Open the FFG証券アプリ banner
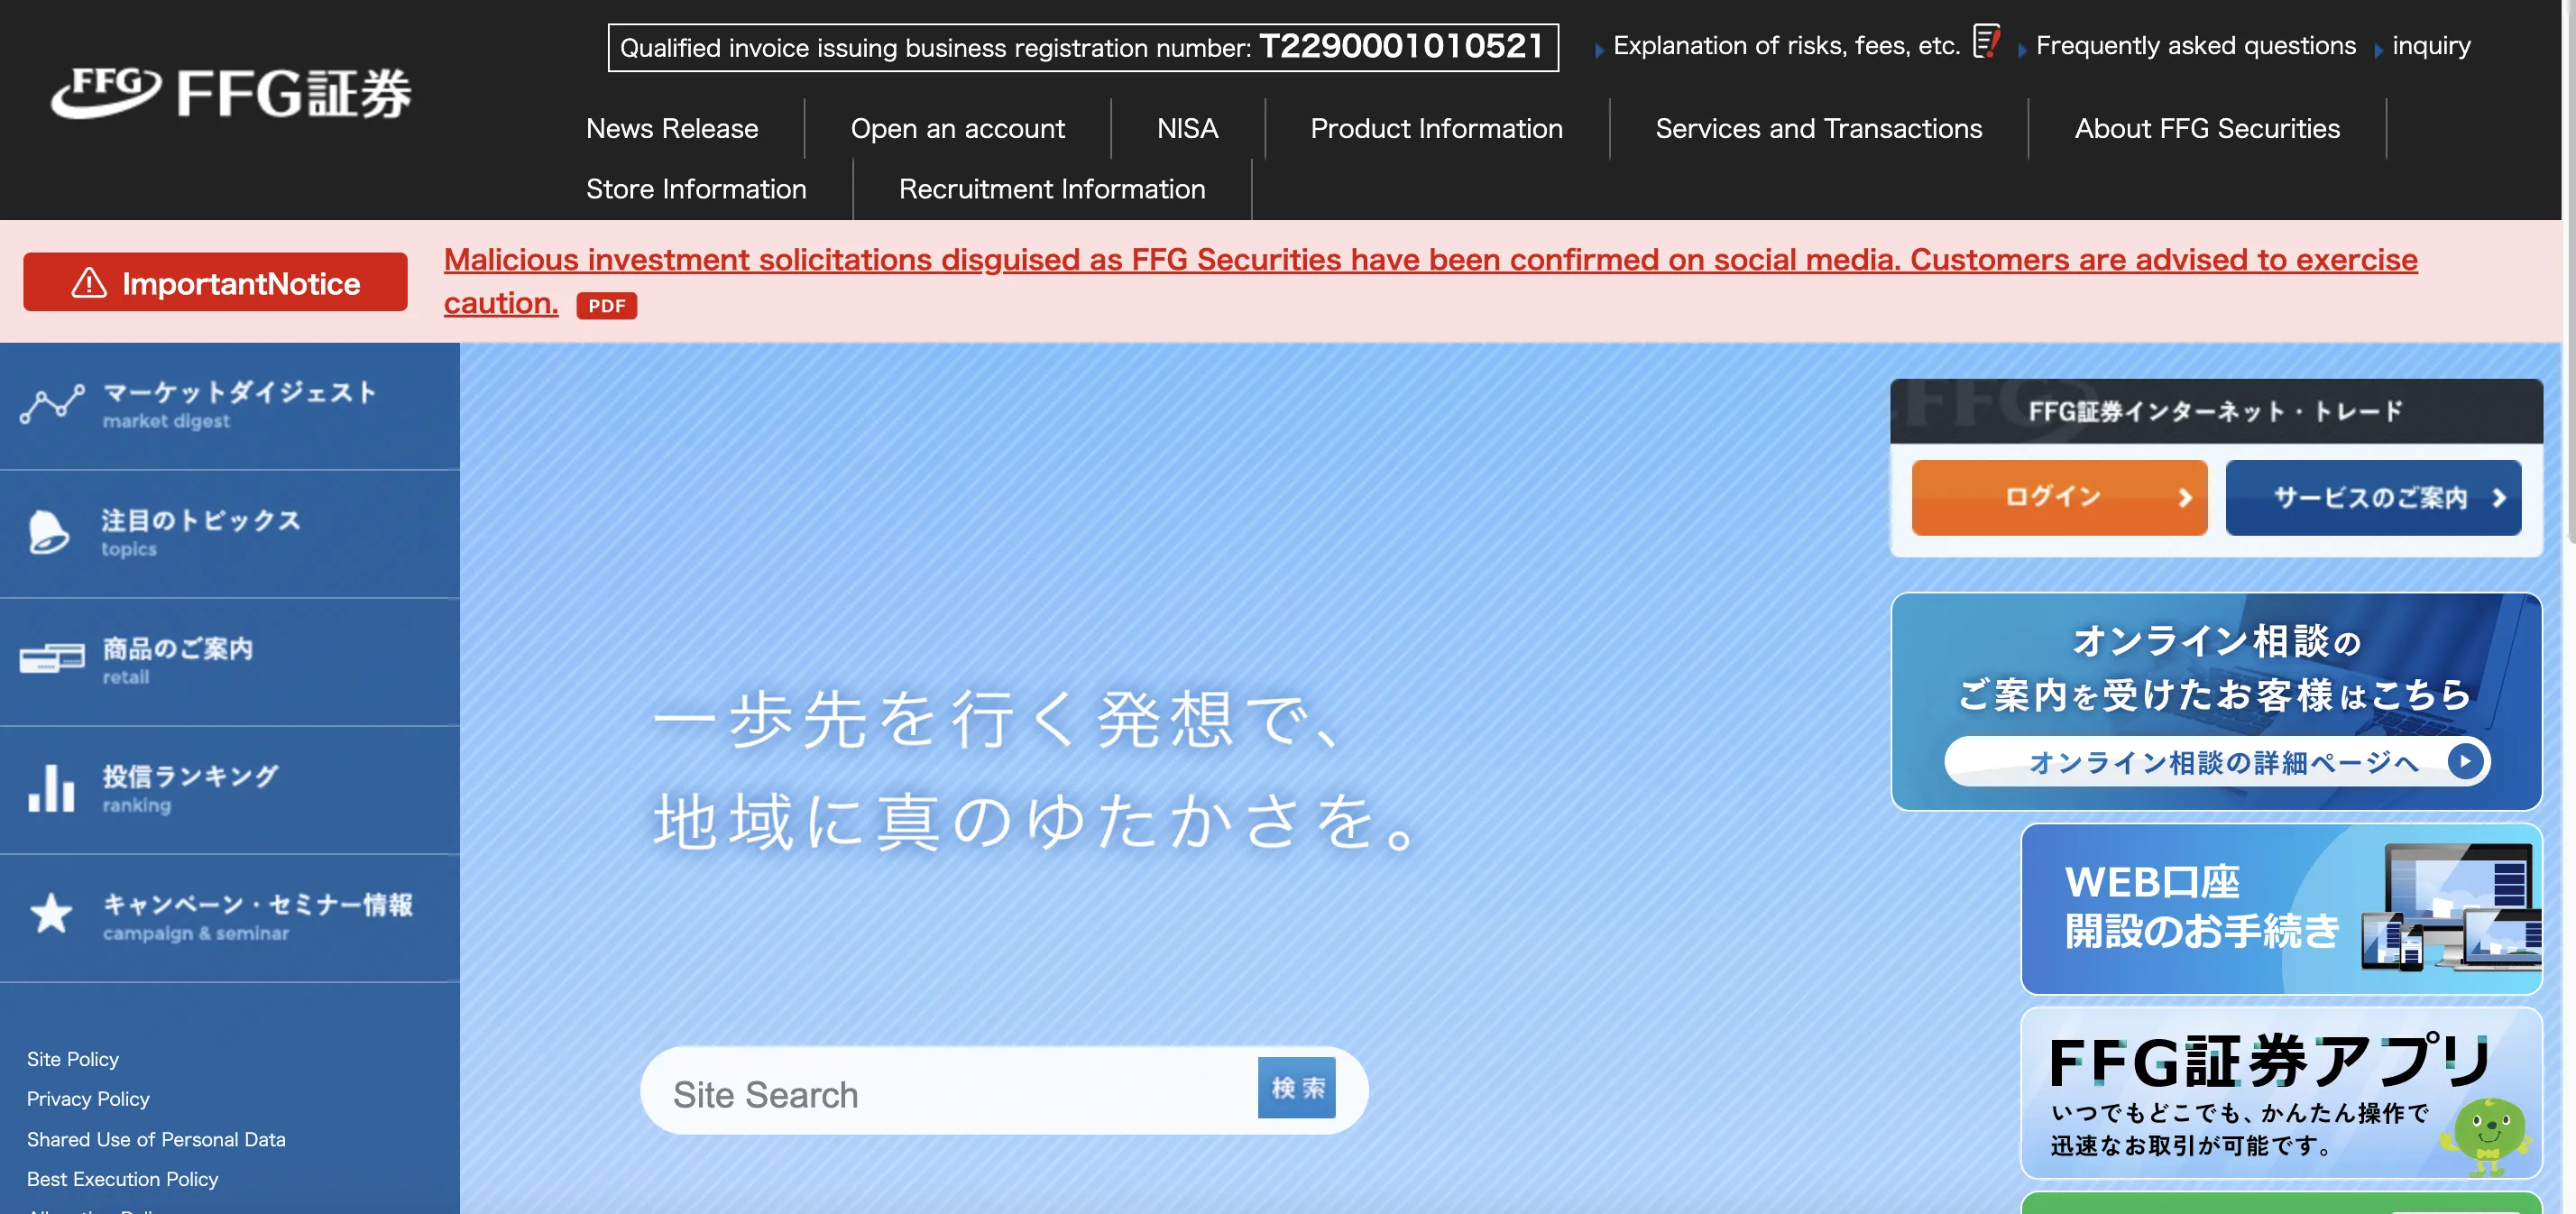This screenshot has width=2576, height=1214. point(2281,1093)
